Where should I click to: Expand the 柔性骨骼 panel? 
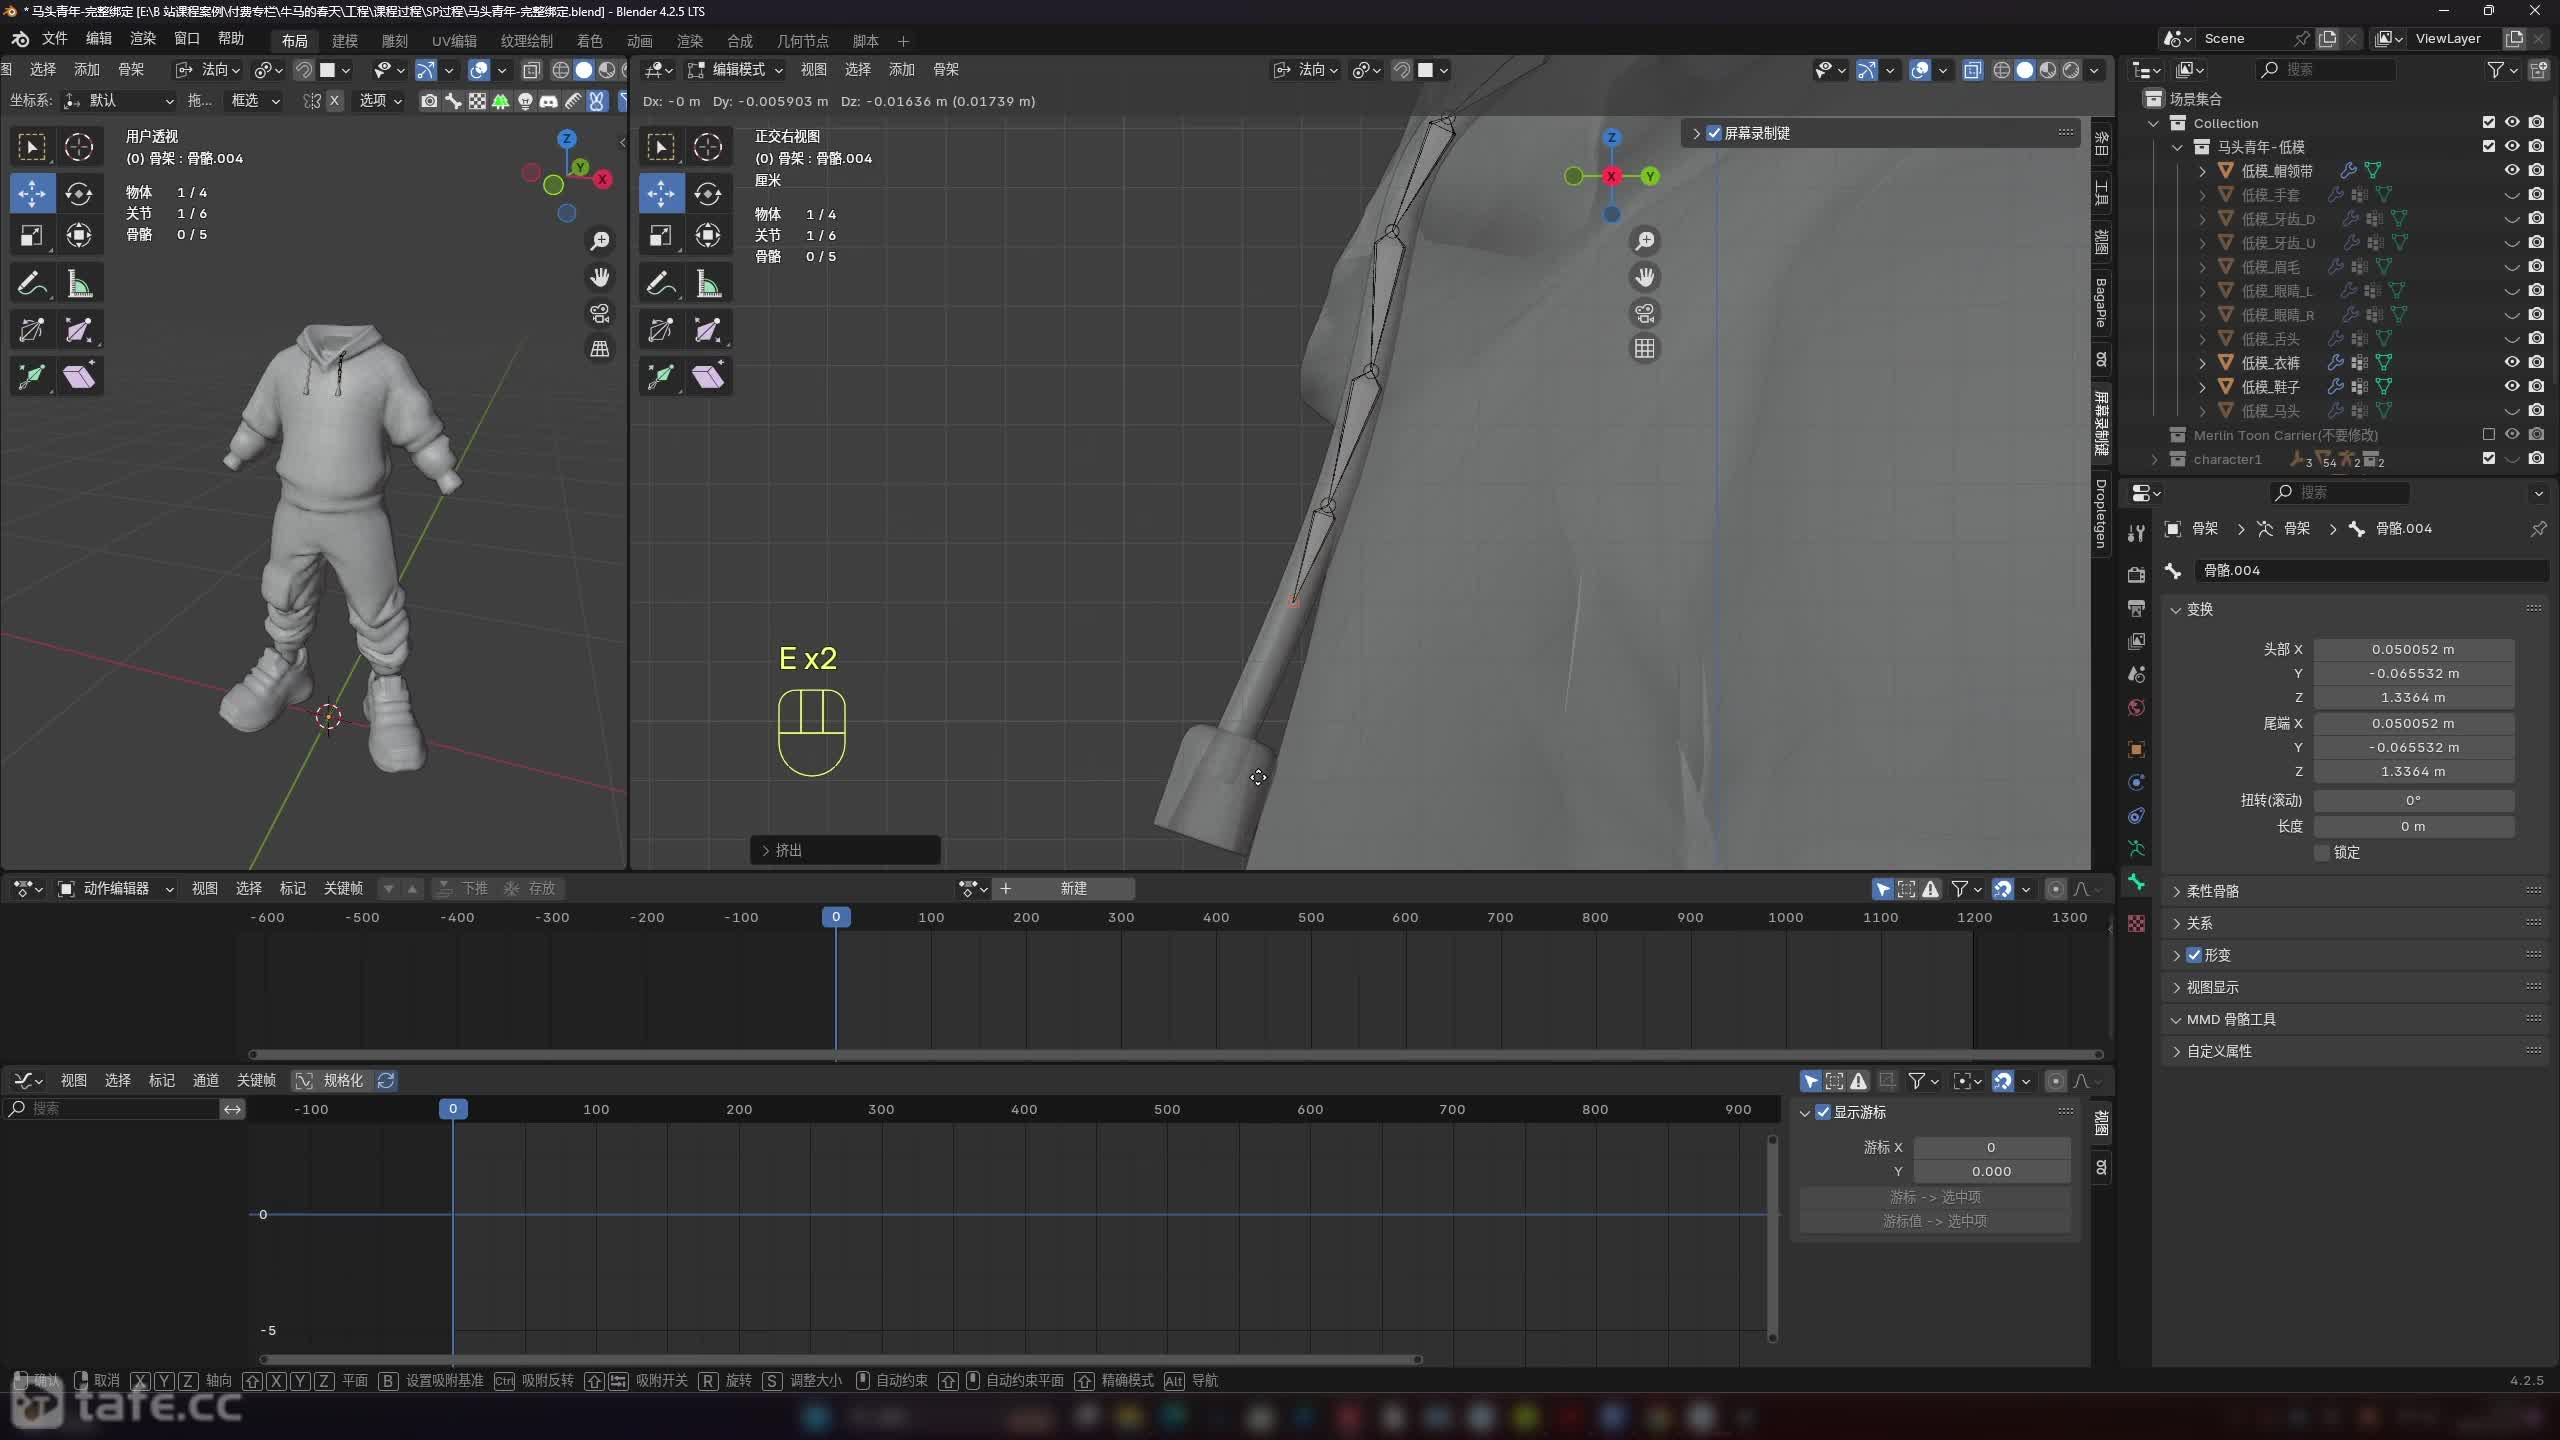2212,890
